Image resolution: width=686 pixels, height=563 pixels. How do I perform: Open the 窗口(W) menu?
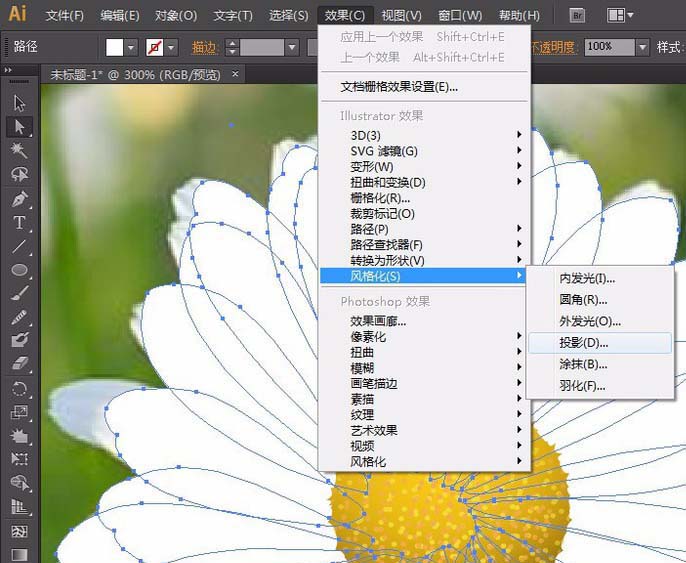point(460,16)
